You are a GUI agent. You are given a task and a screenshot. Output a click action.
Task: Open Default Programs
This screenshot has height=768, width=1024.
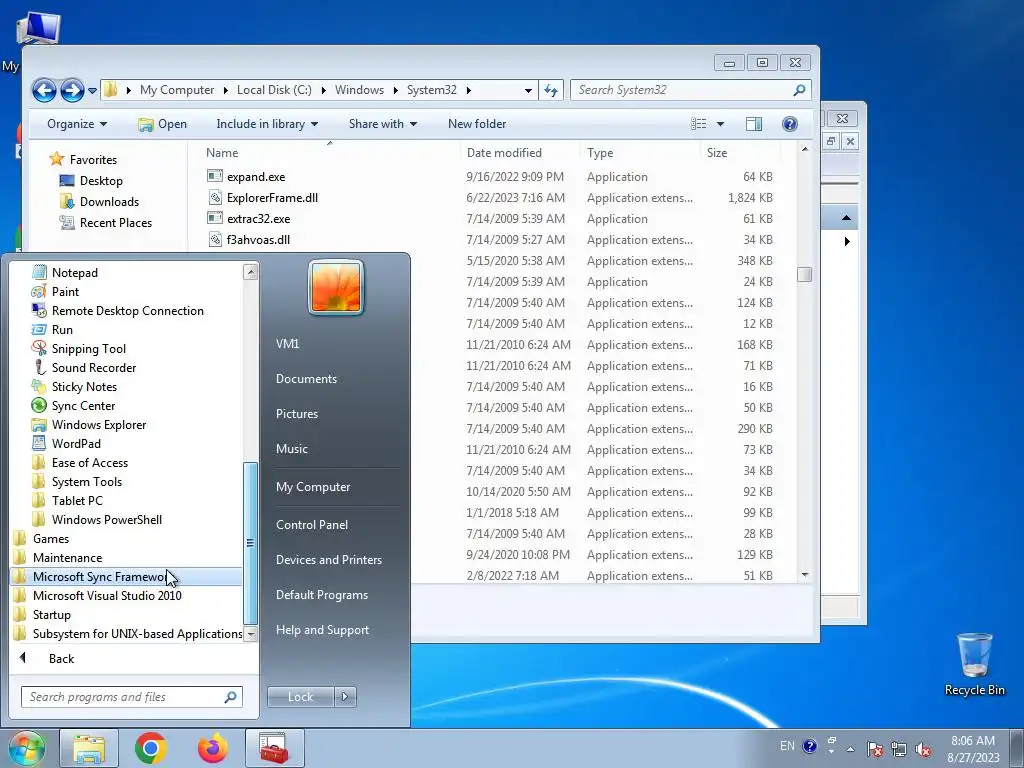point(321,595)
